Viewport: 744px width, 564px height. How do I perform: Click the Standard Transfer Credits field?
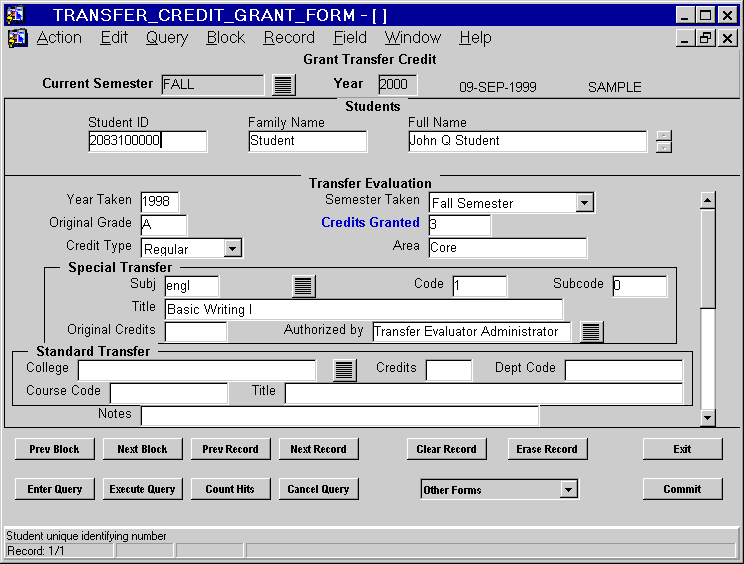[x=449, y=370]
